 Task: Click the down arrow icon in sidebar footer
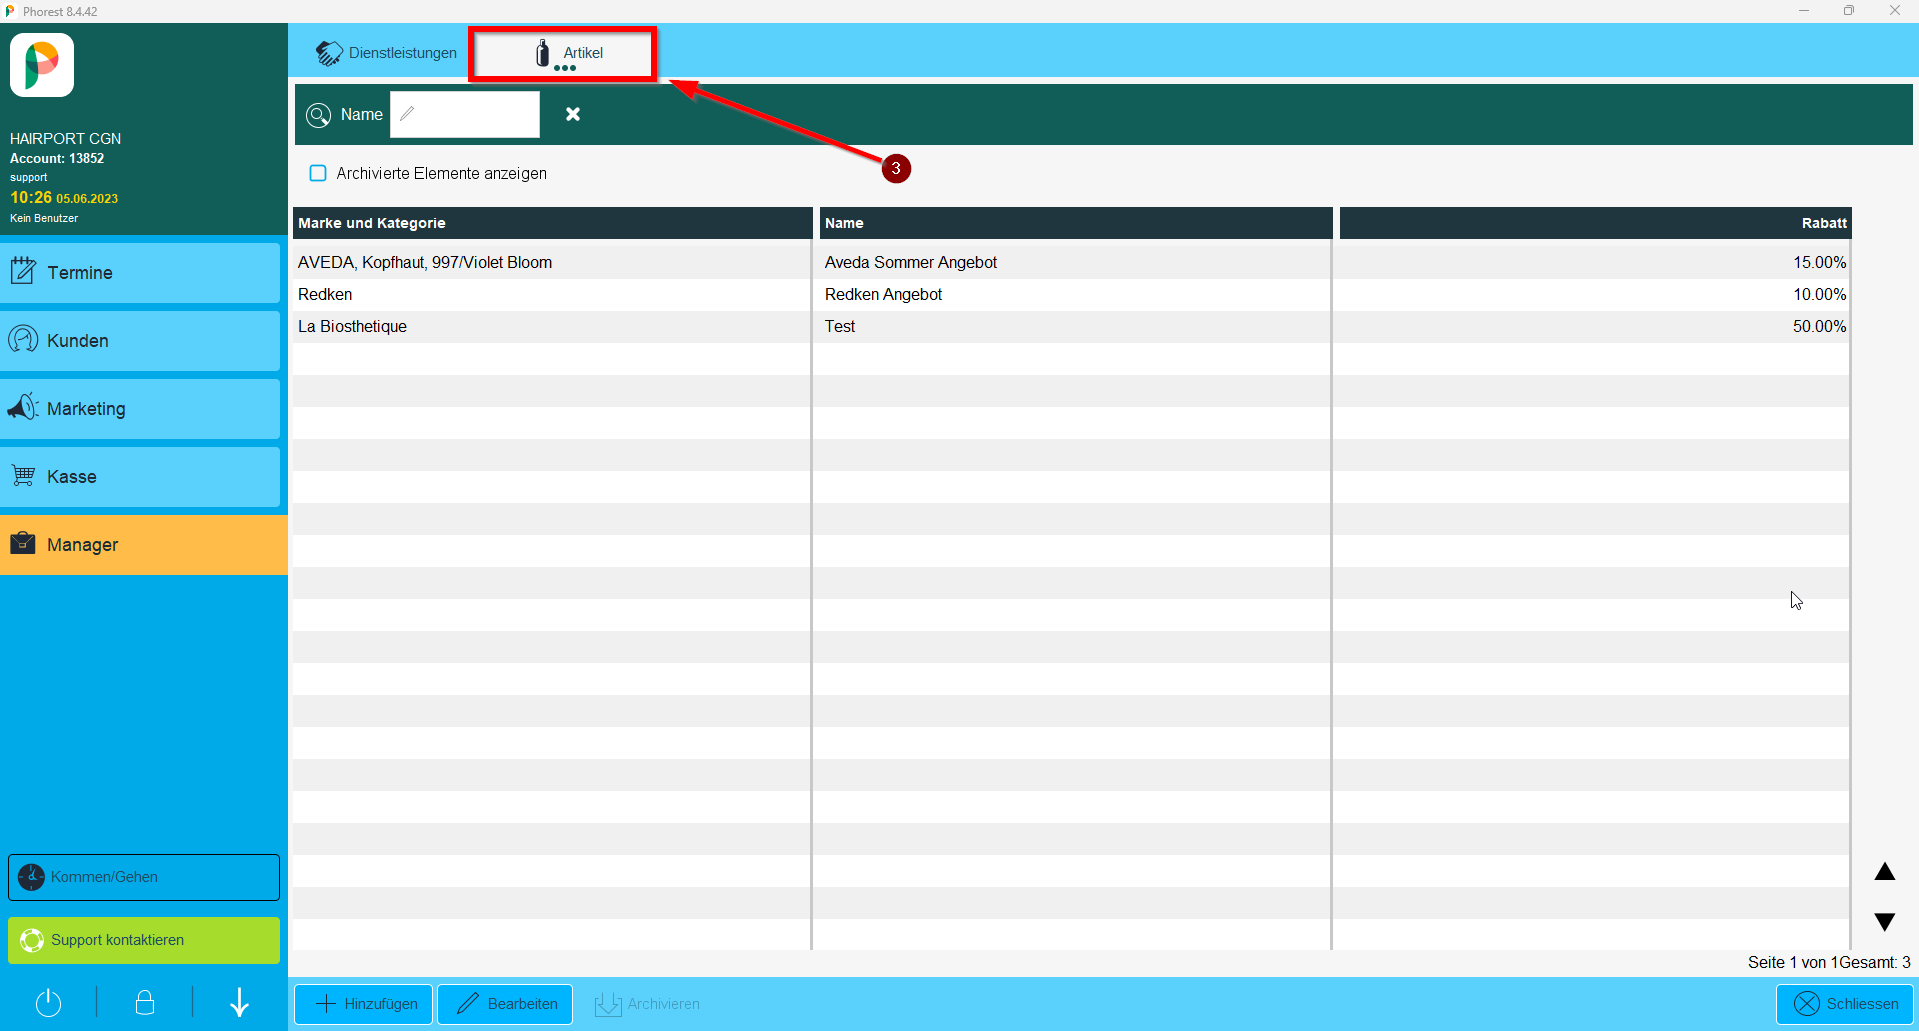[240, 1002]
